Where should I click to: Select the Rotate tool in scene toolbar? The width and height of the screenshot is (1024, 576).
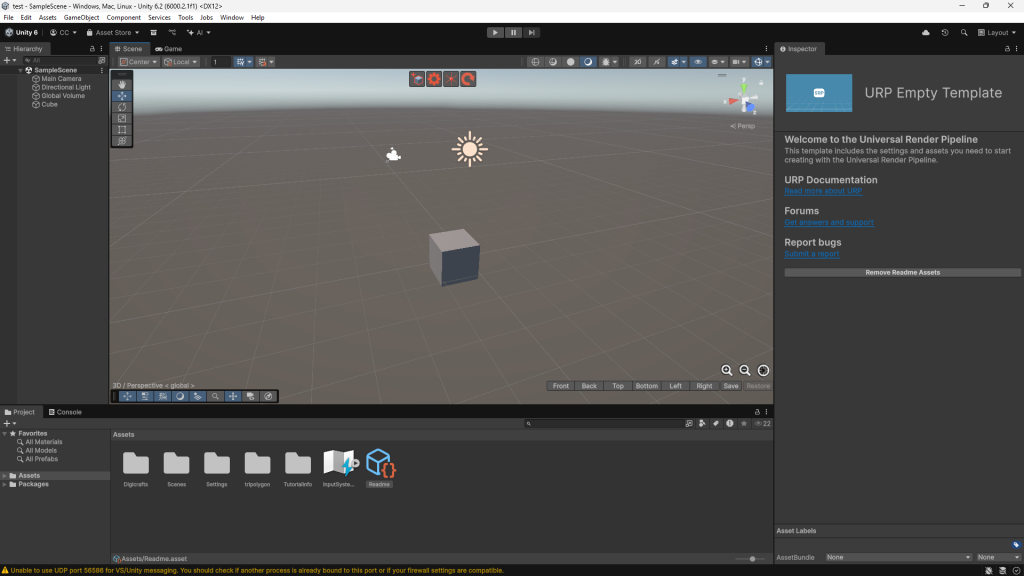[x=122, y=107]
